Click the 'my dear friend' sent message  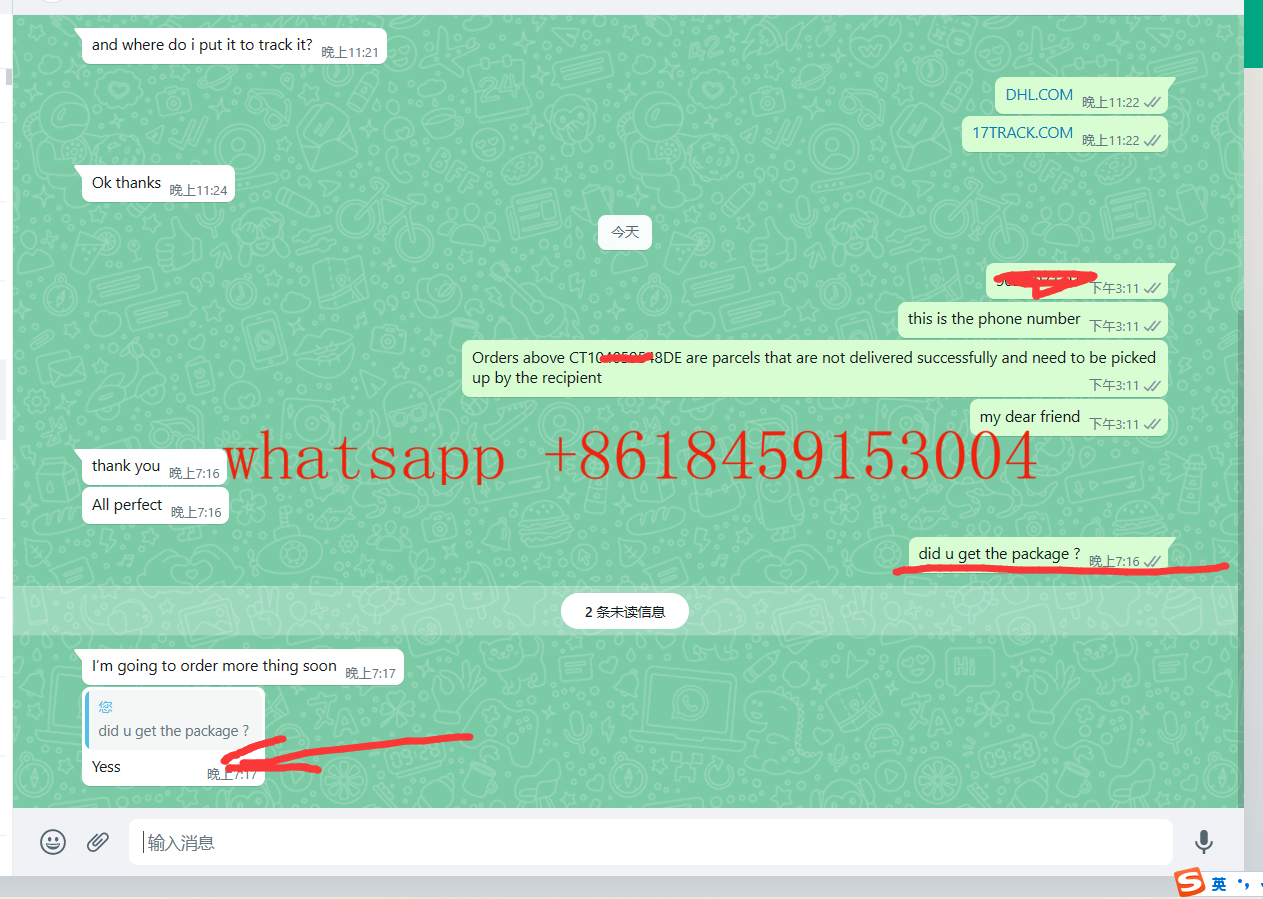(1029, 417)
